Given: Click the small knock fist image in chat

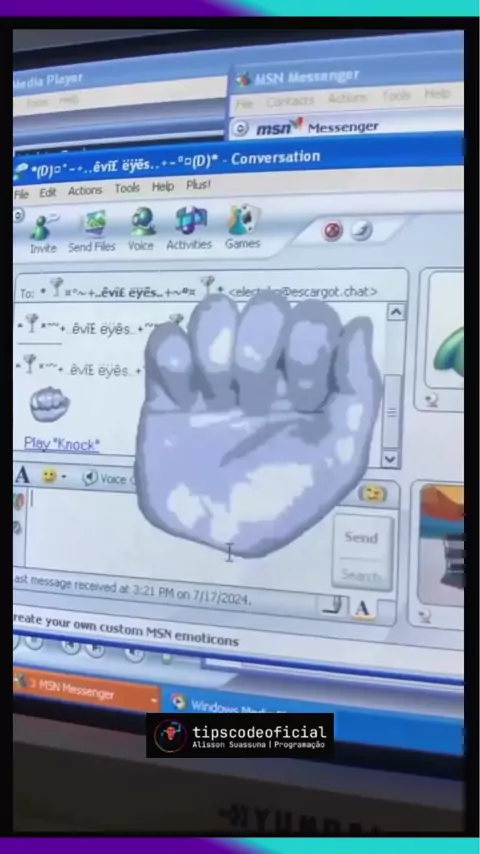Looking at the screenshot, I should (x=50, y=404).
